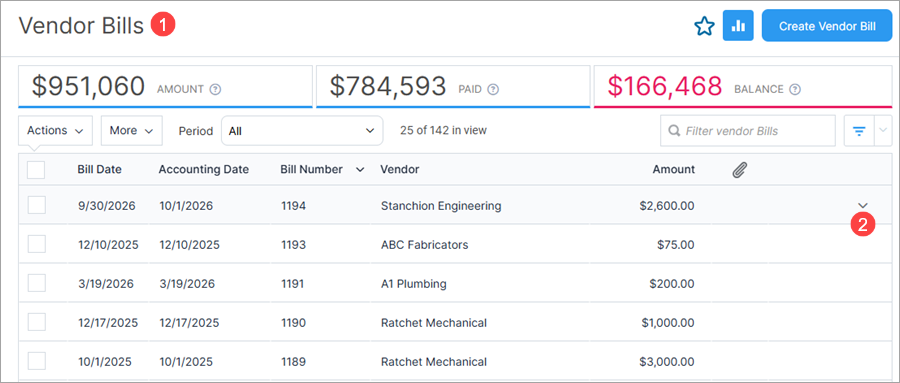Open the bar chart reports icon

pyautogui.click(x=738, y=26)
